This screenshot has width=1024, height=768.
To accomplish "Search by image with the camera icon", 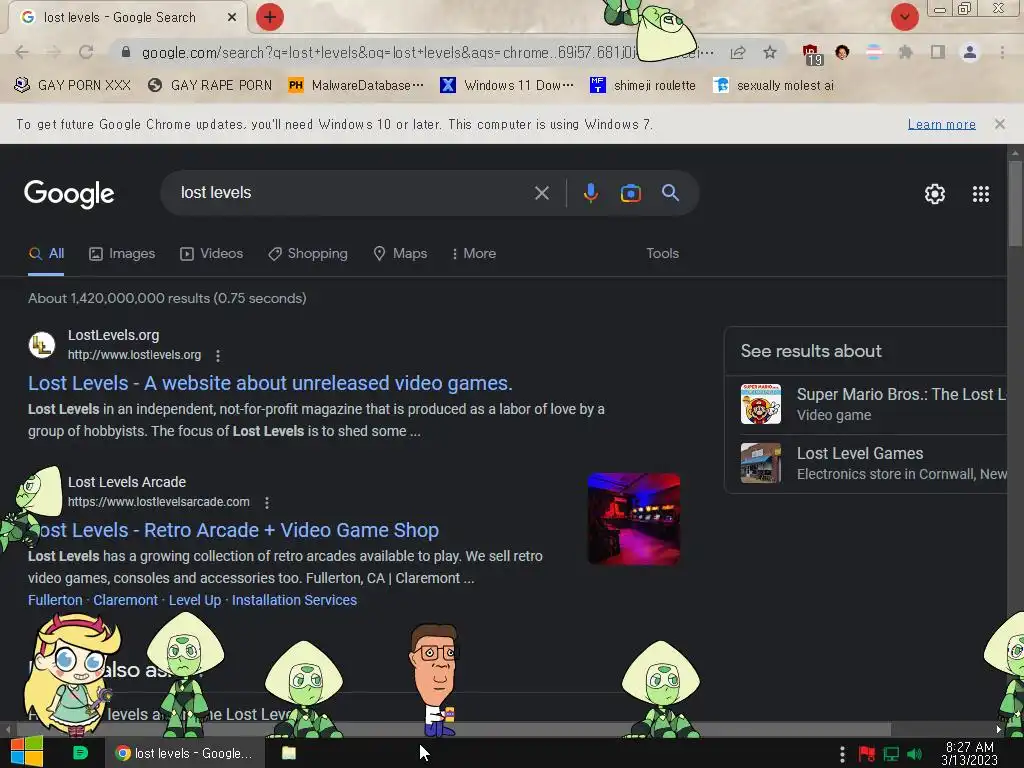I will 630,193.
